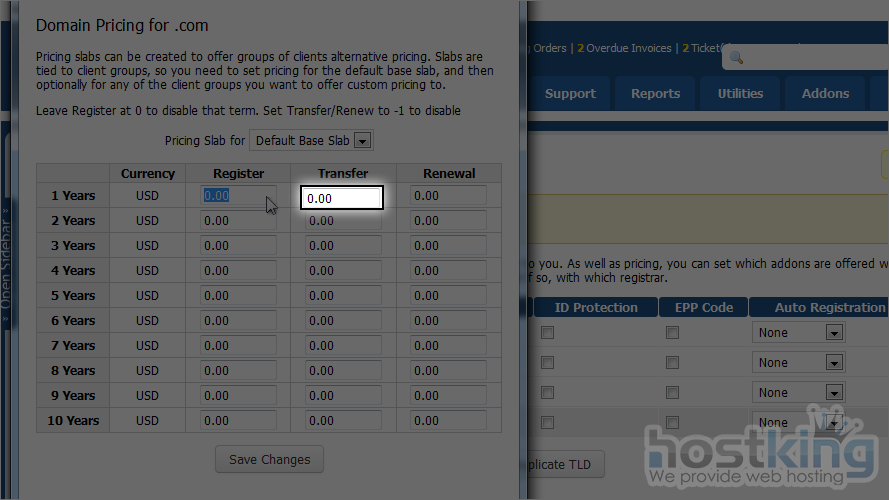Tick the first row ID Protection checkbox

click(547, 333)
